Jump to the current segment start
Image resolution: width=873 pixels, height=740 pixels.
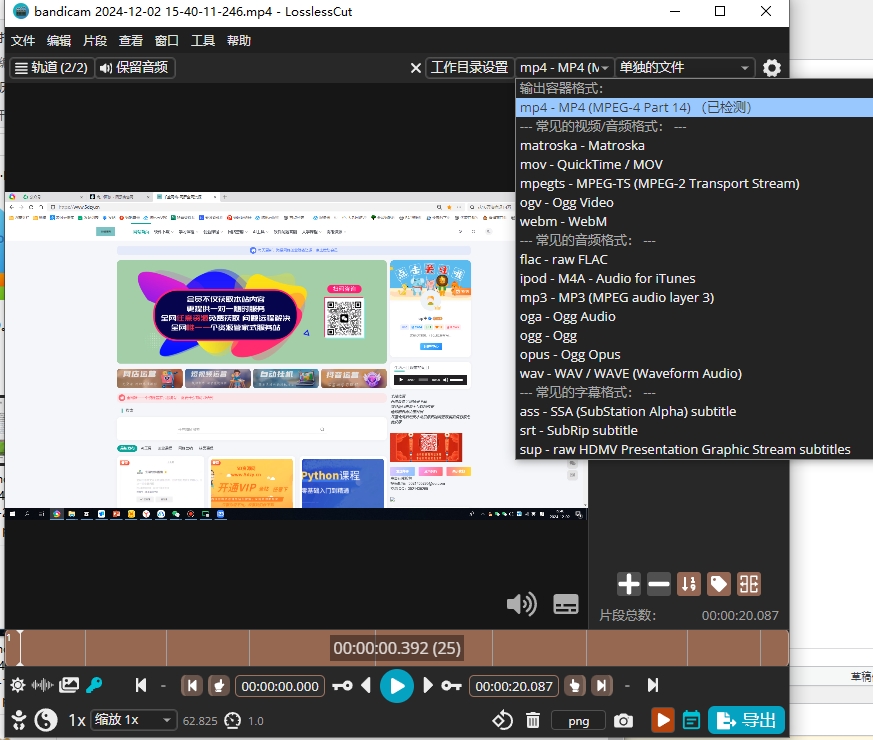(x=192, y=685)
